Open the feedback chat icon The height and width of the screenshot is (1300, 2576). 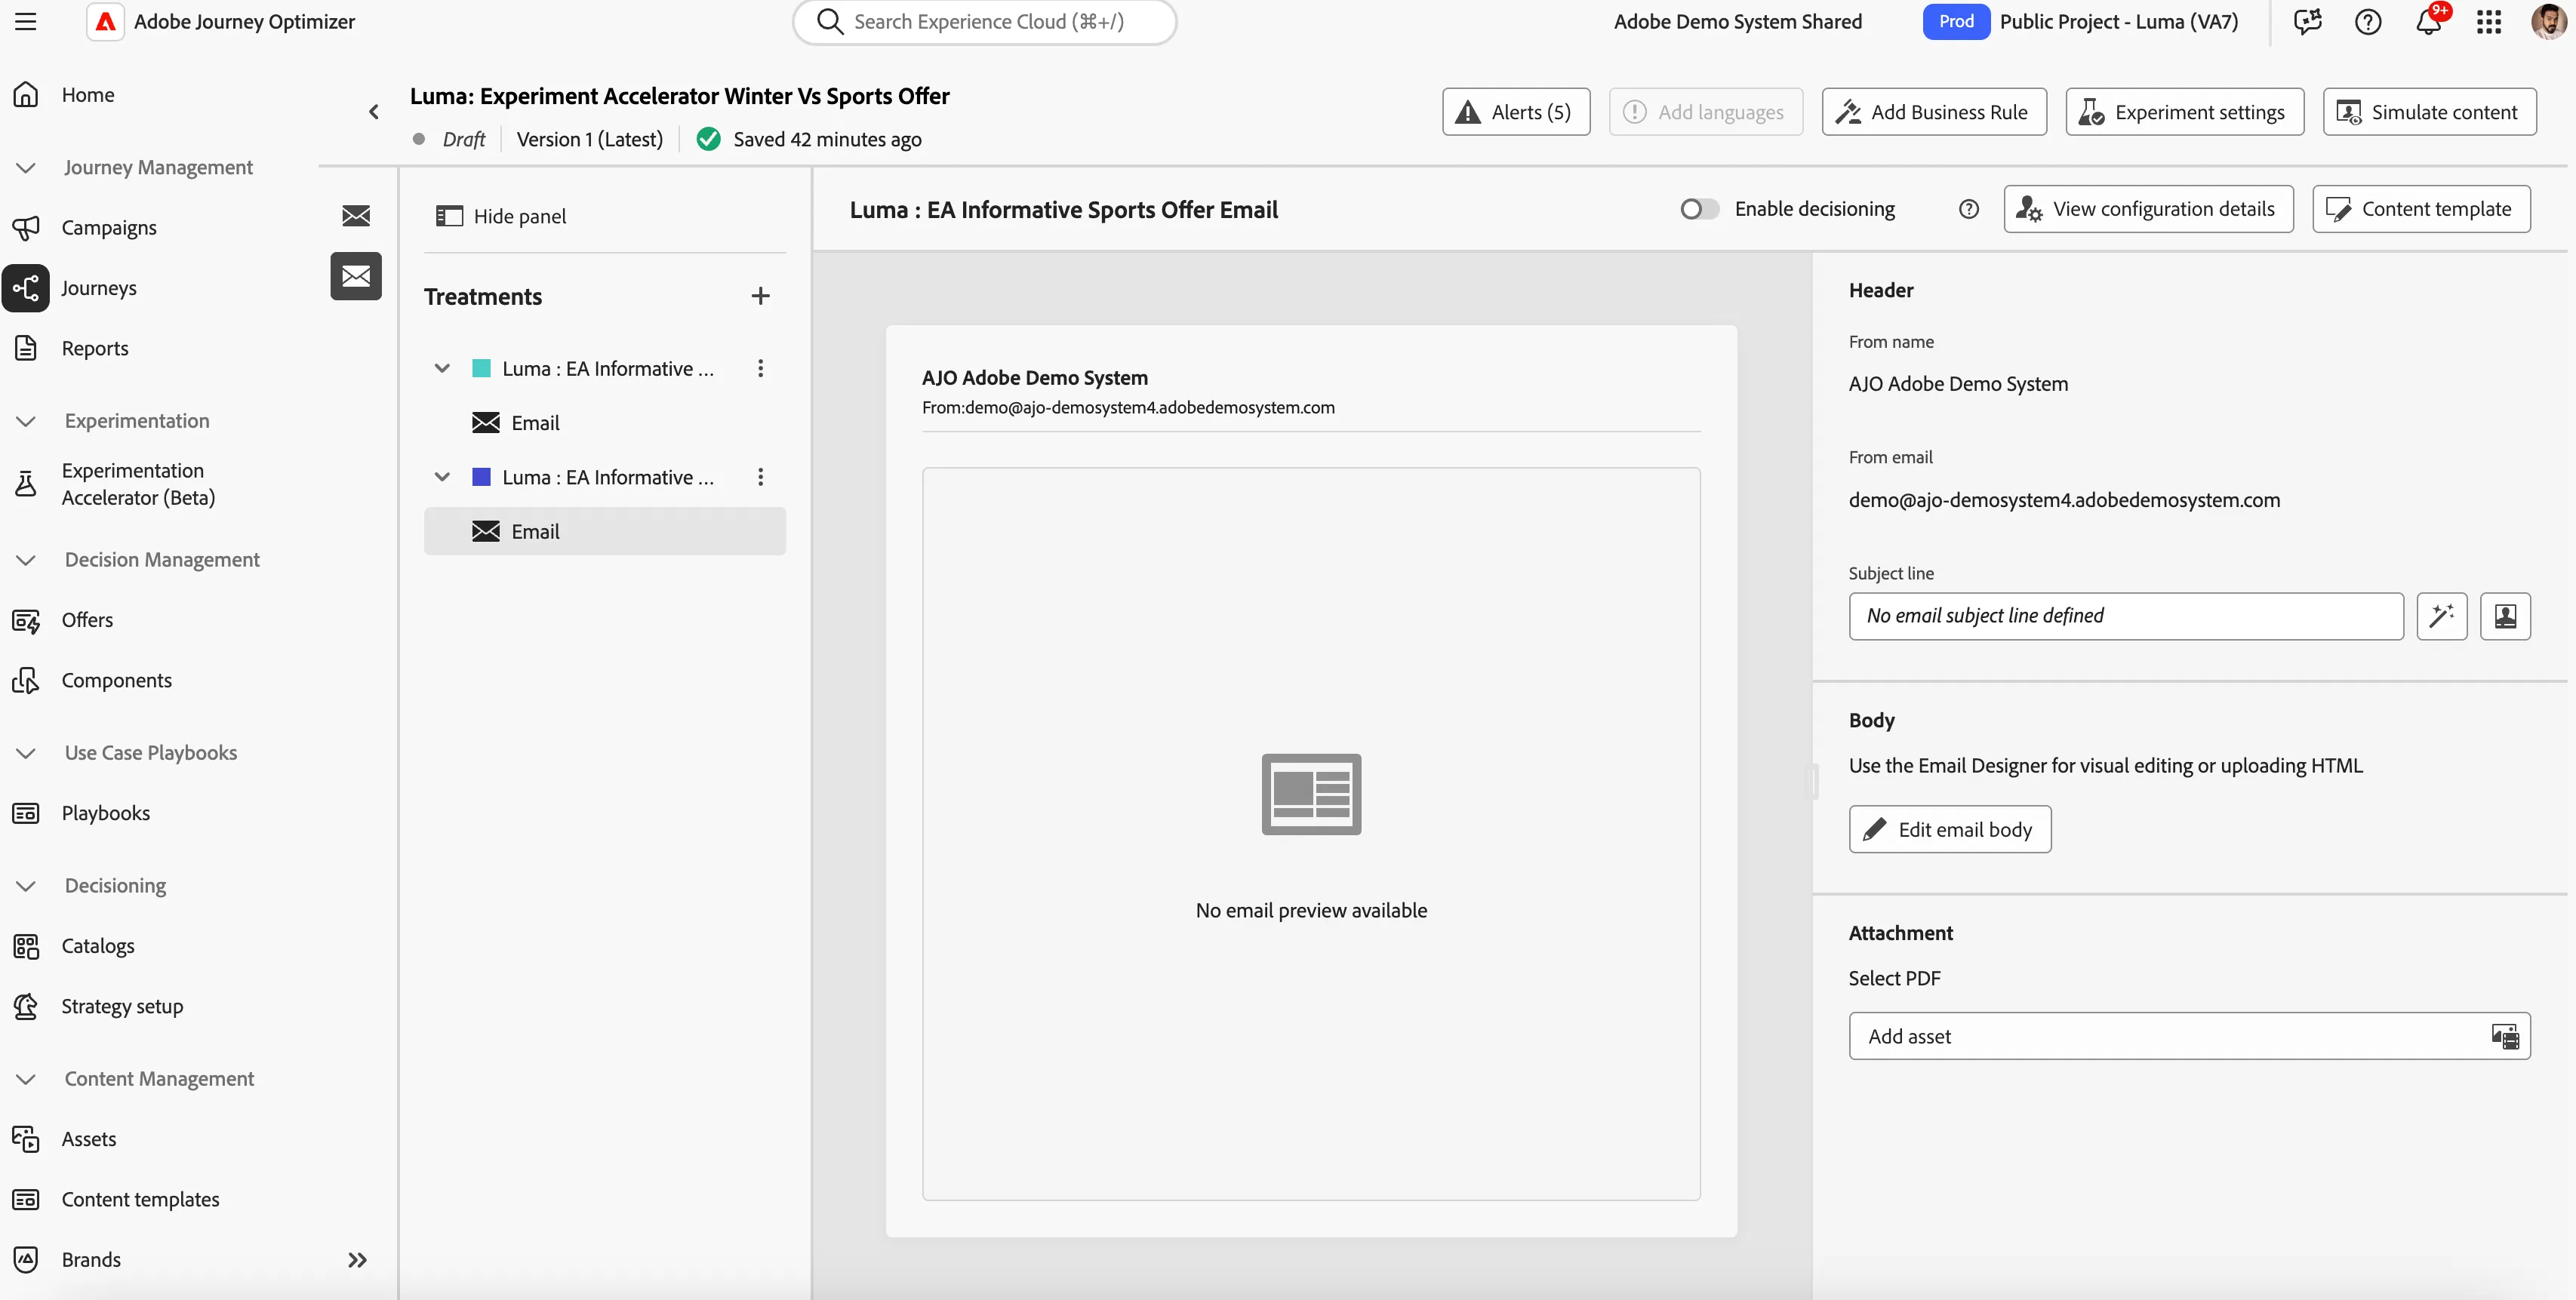[2308, 21]
